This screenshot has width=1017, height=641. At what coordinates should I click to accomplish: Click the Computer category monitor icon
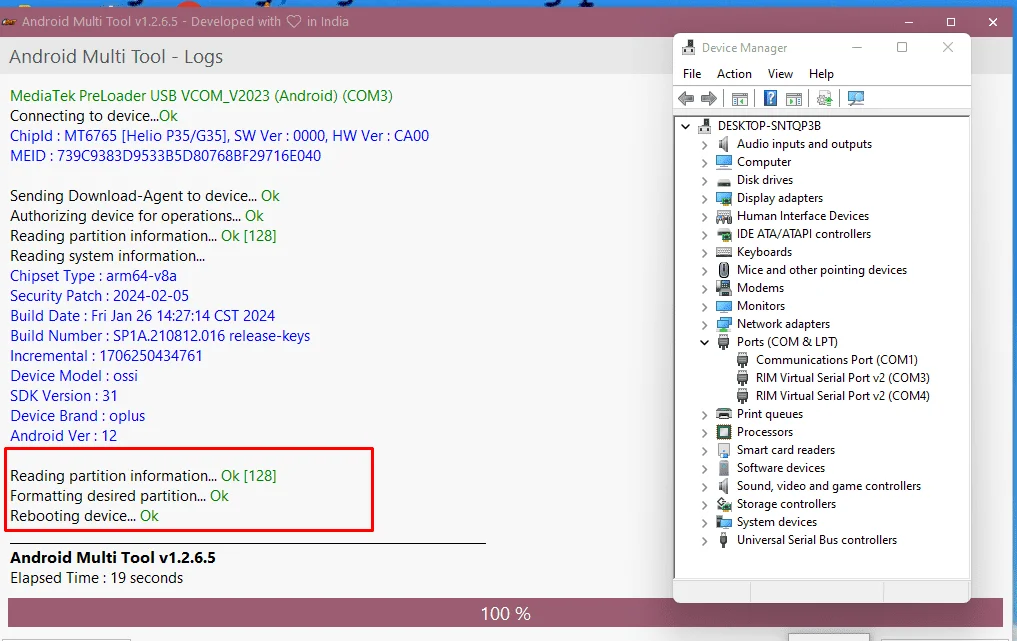[724, 162]
